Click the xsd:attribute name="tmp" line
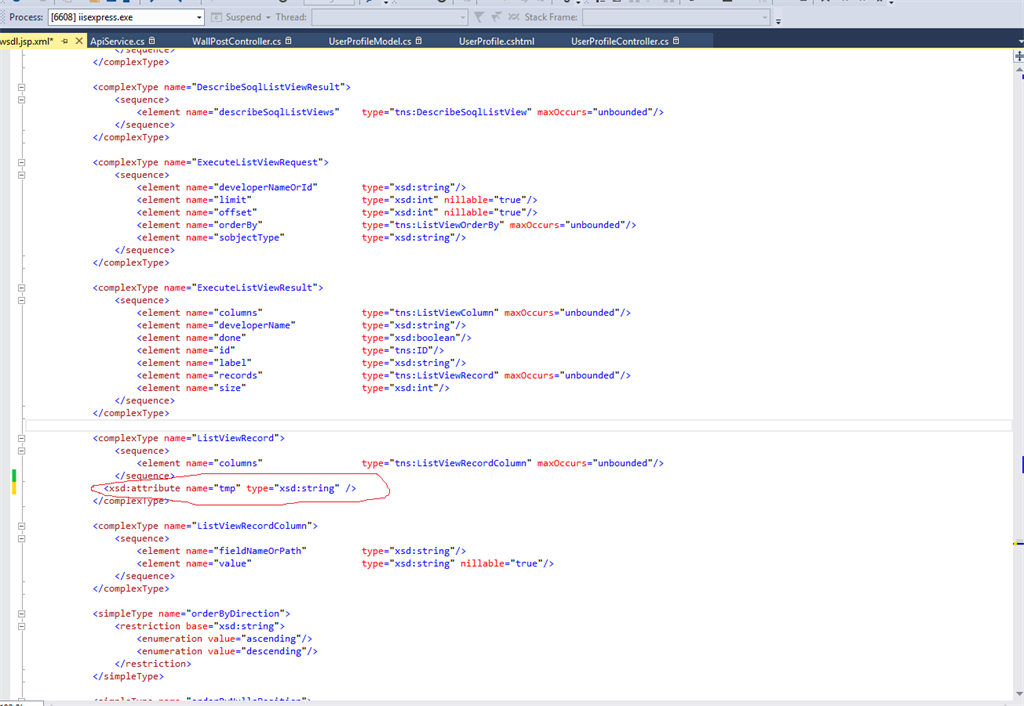This screenshot has width=1024, height=706. pyautogui.click(x=230, y=489)
